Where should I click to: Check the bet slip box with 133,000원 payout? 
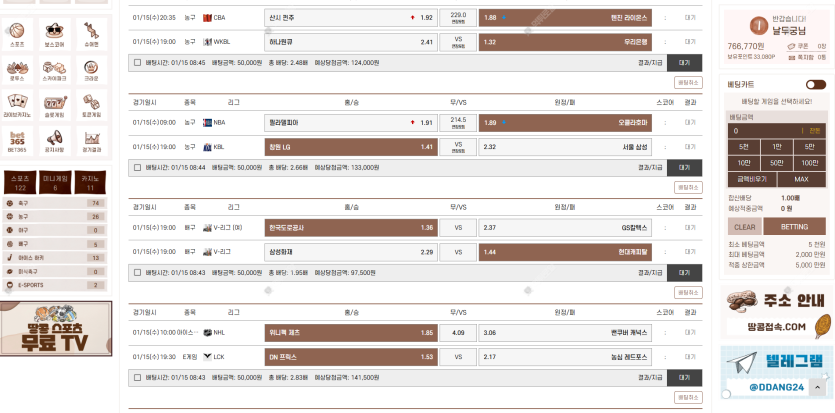click(137, 167)
